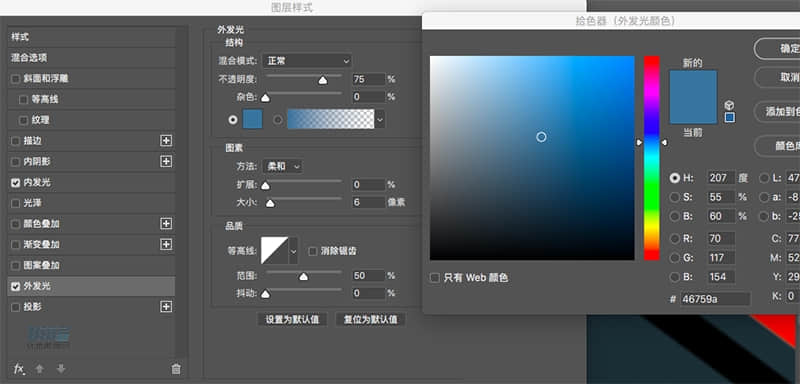Click the hex color field 46759a
Screen dimensions: 800x384
(x=715, y=299)
